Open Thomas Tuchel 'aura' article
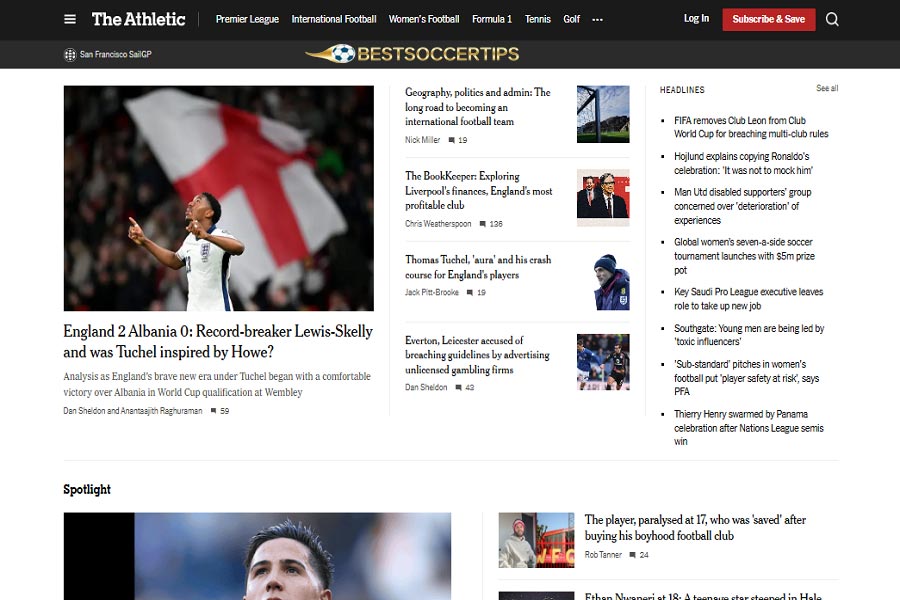 pos(478,267)
